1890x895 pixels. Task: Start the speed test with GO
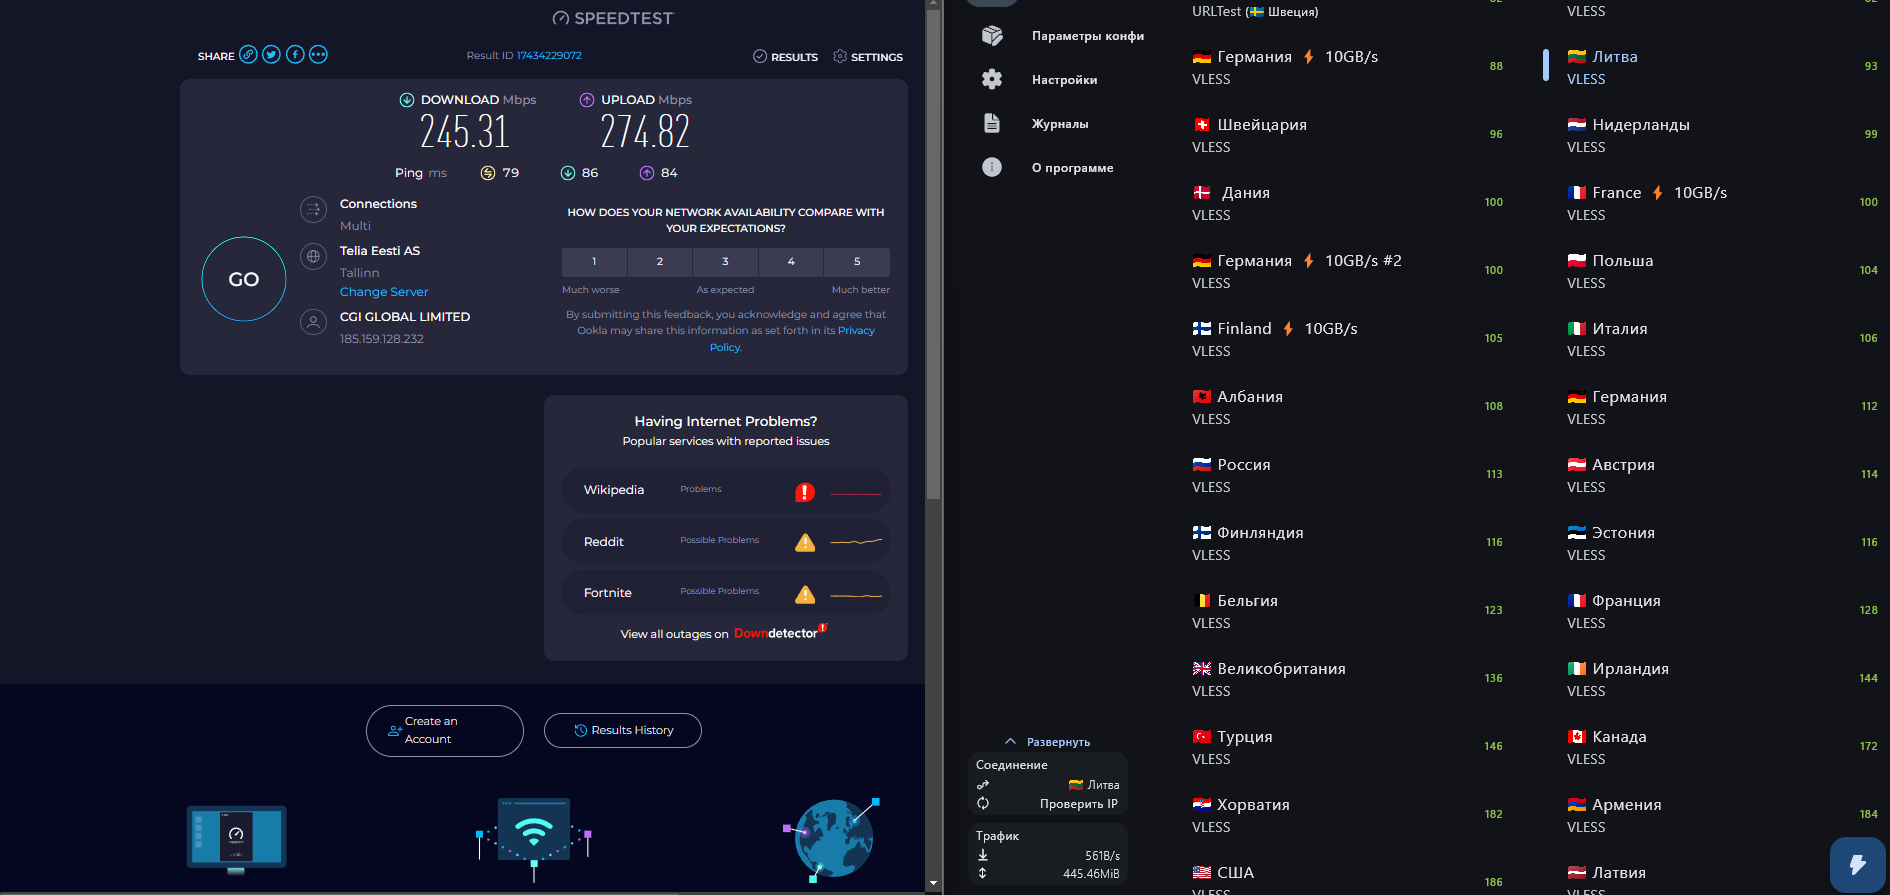244,279
